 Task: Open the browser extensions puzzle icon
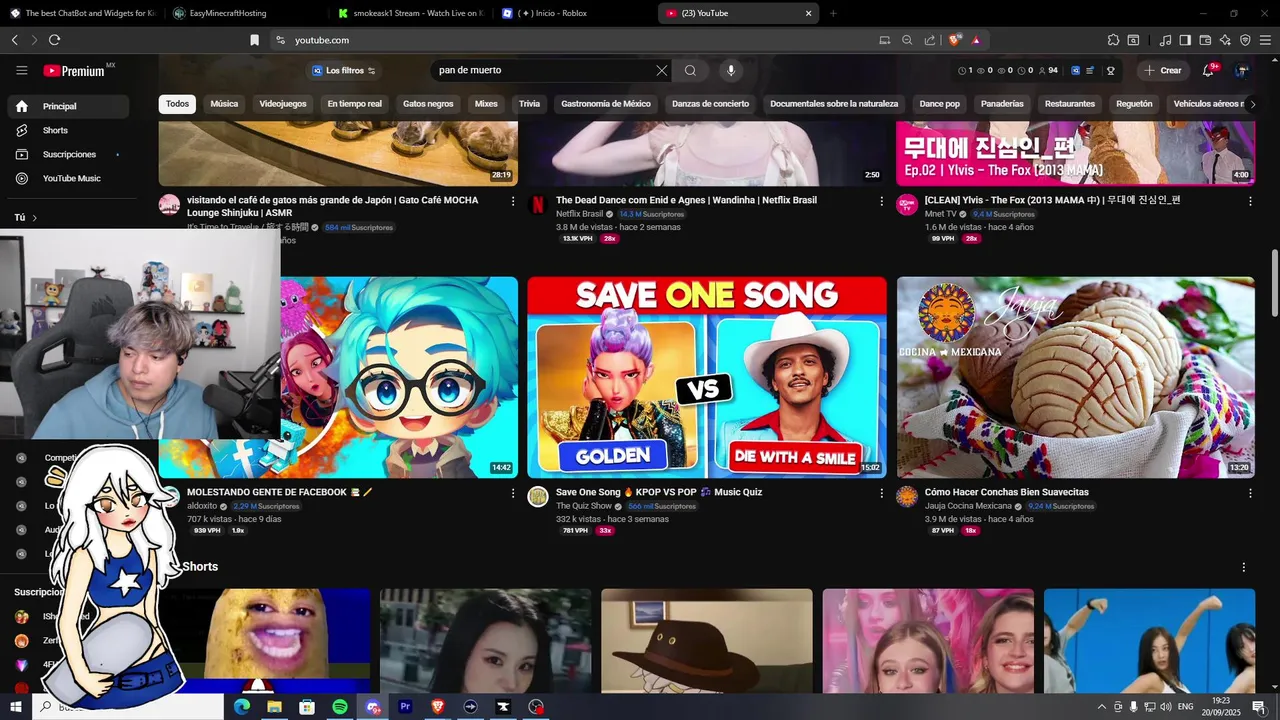(x=1113, y=40)
